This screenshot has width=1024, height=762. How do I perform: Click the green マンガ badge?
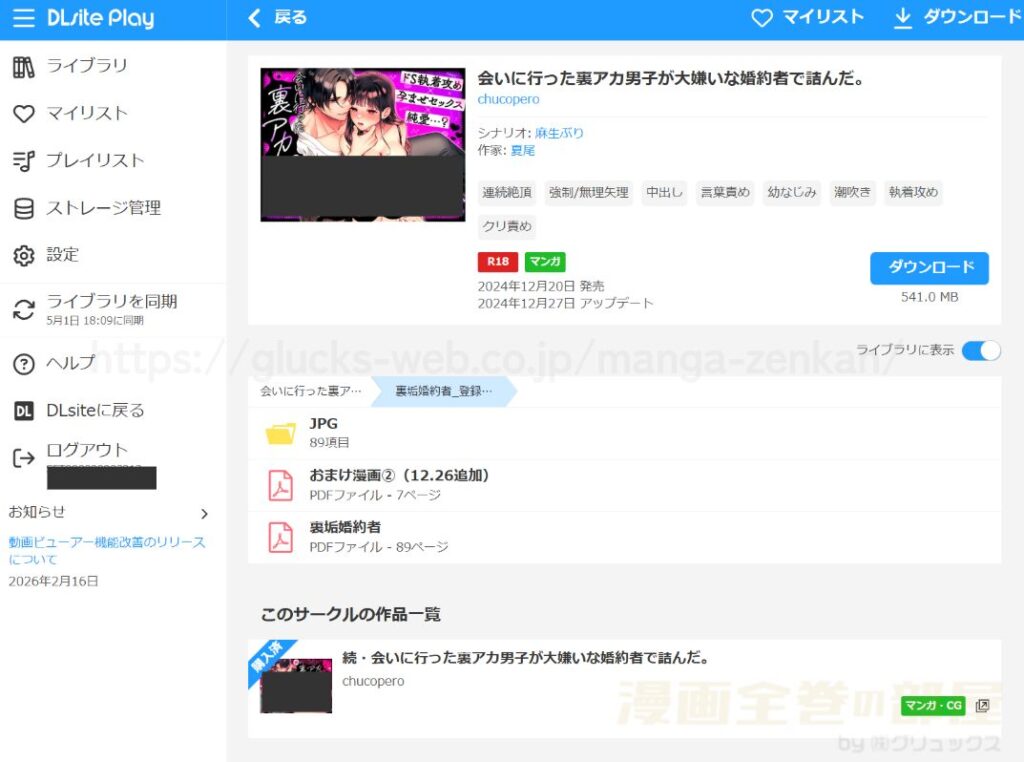point(545,262)
